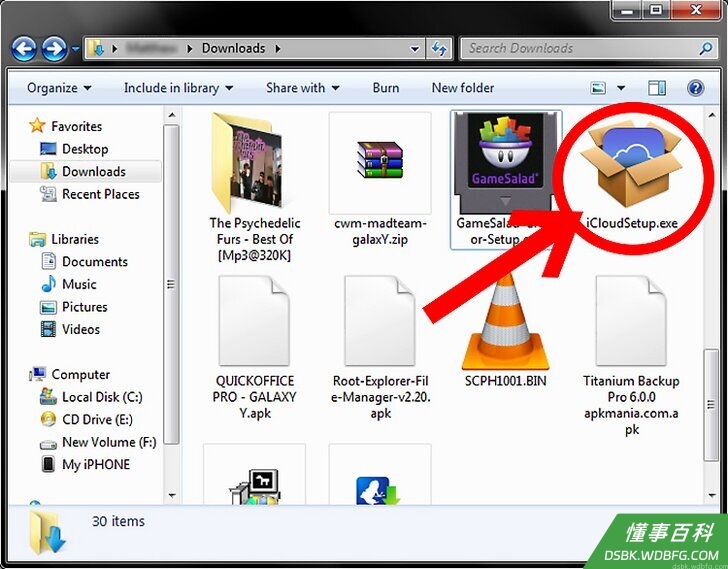This screenshot has height=569, width=728.
Task: Open the Share with menu
Action: 302,88
